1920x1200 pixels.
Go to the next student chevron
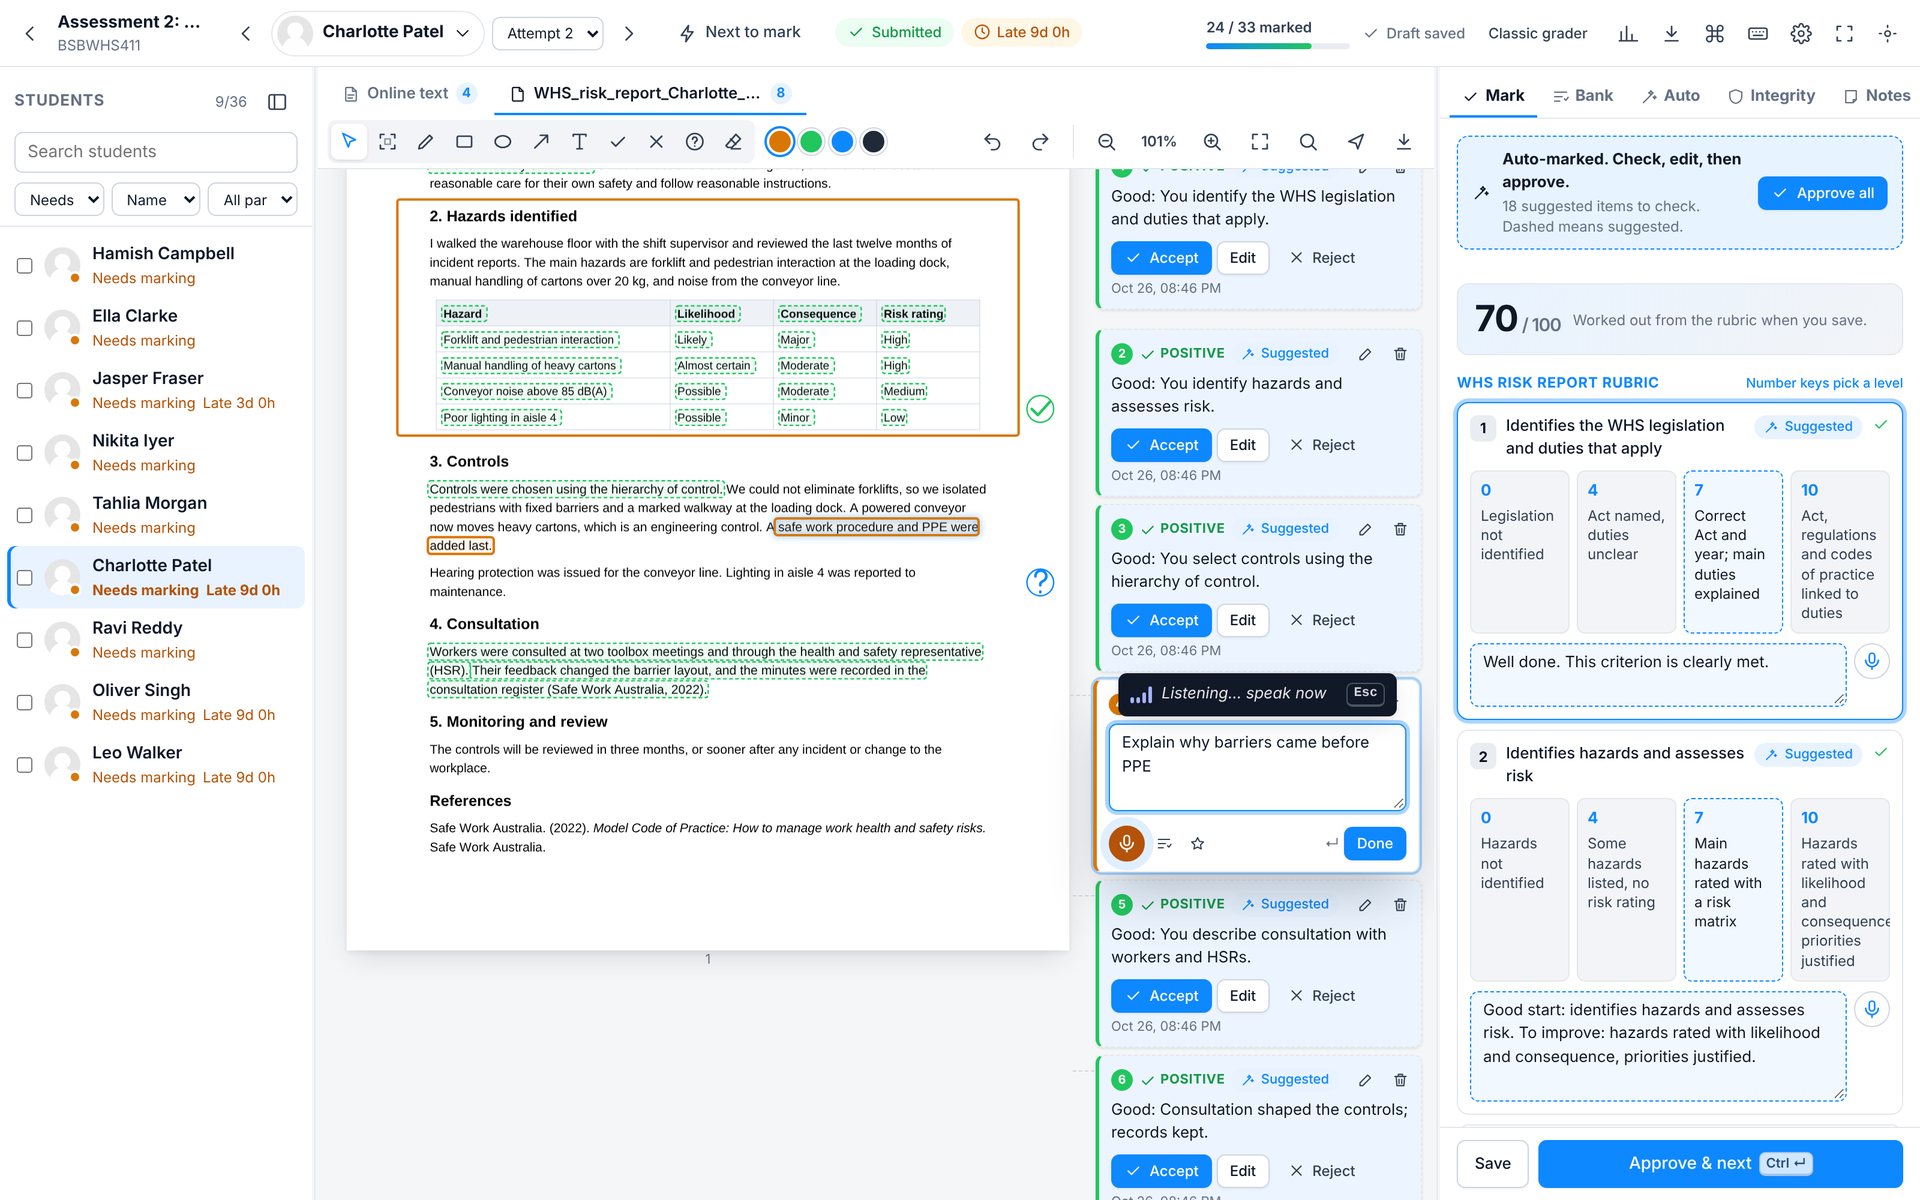click(x=629, y=33)
